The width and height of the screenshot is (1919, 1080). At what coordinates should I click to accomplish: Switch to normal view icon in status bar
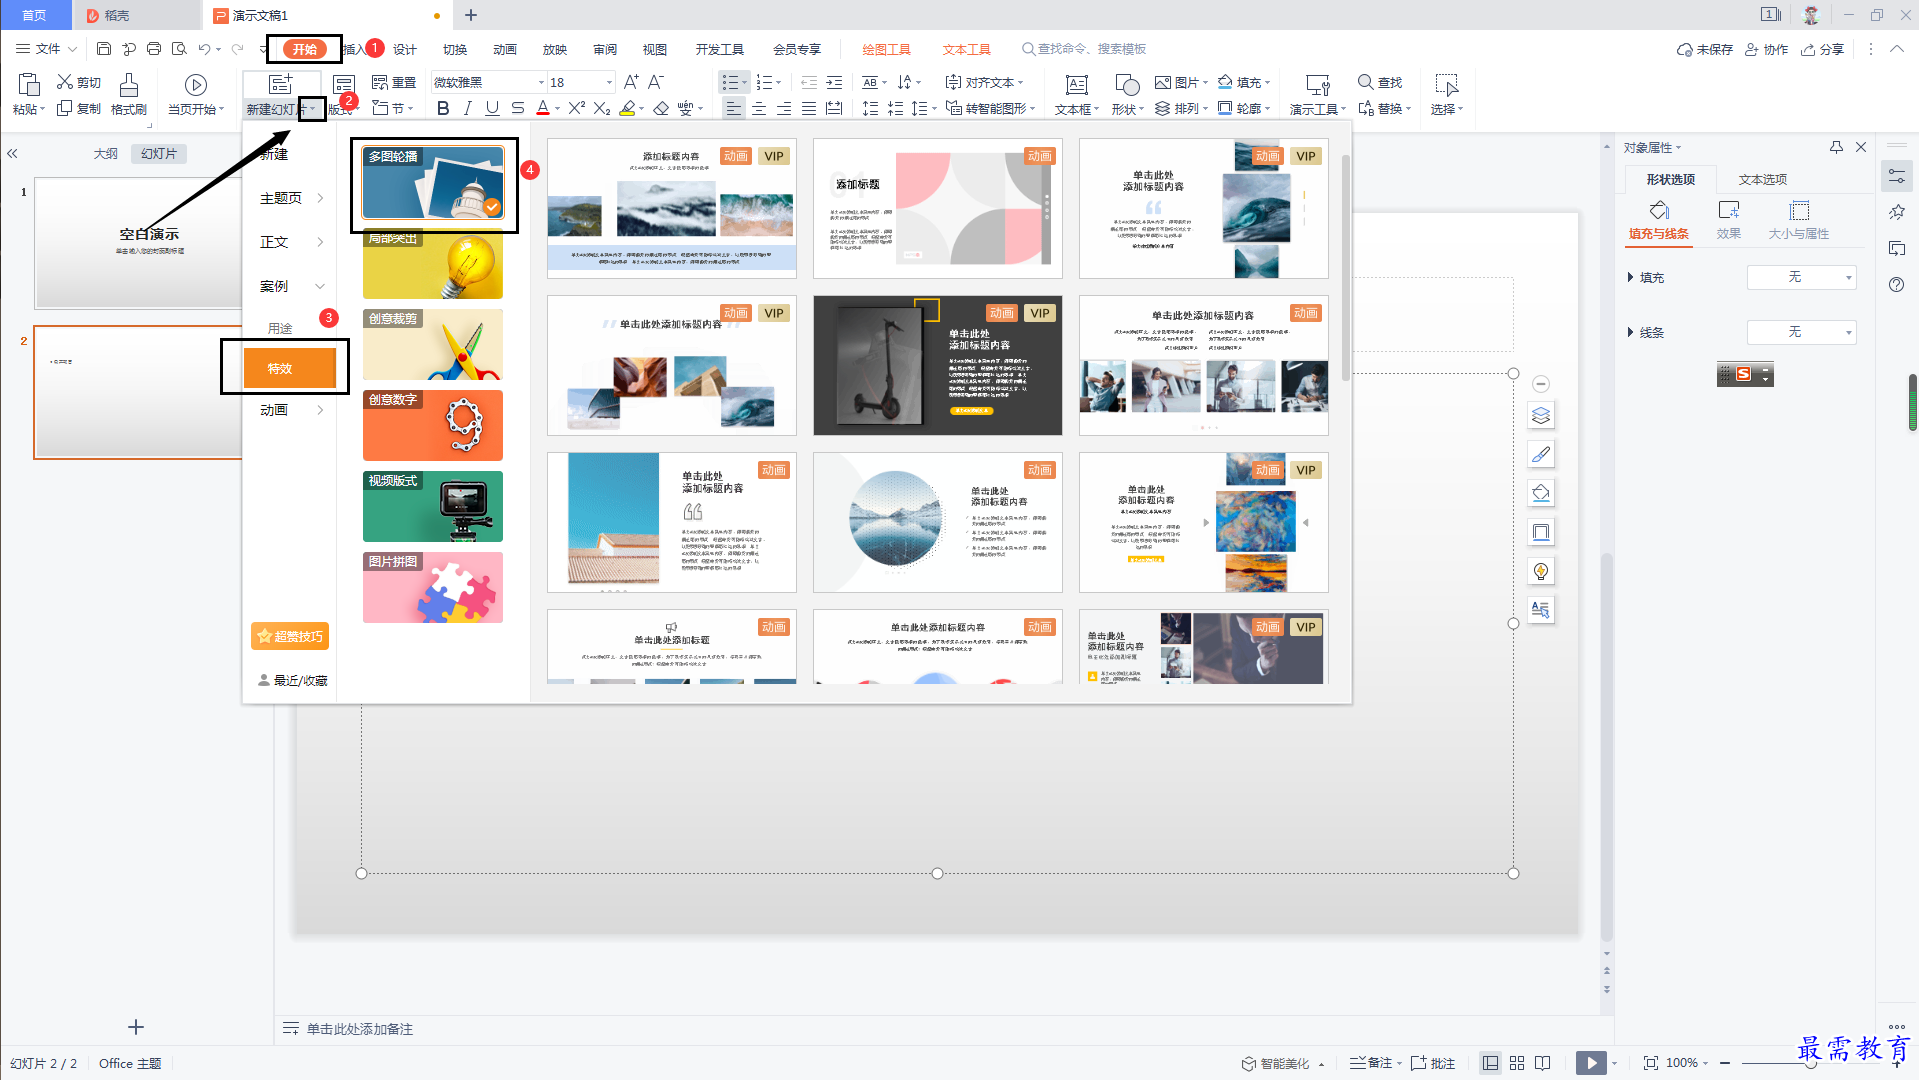[1490, 1063]
